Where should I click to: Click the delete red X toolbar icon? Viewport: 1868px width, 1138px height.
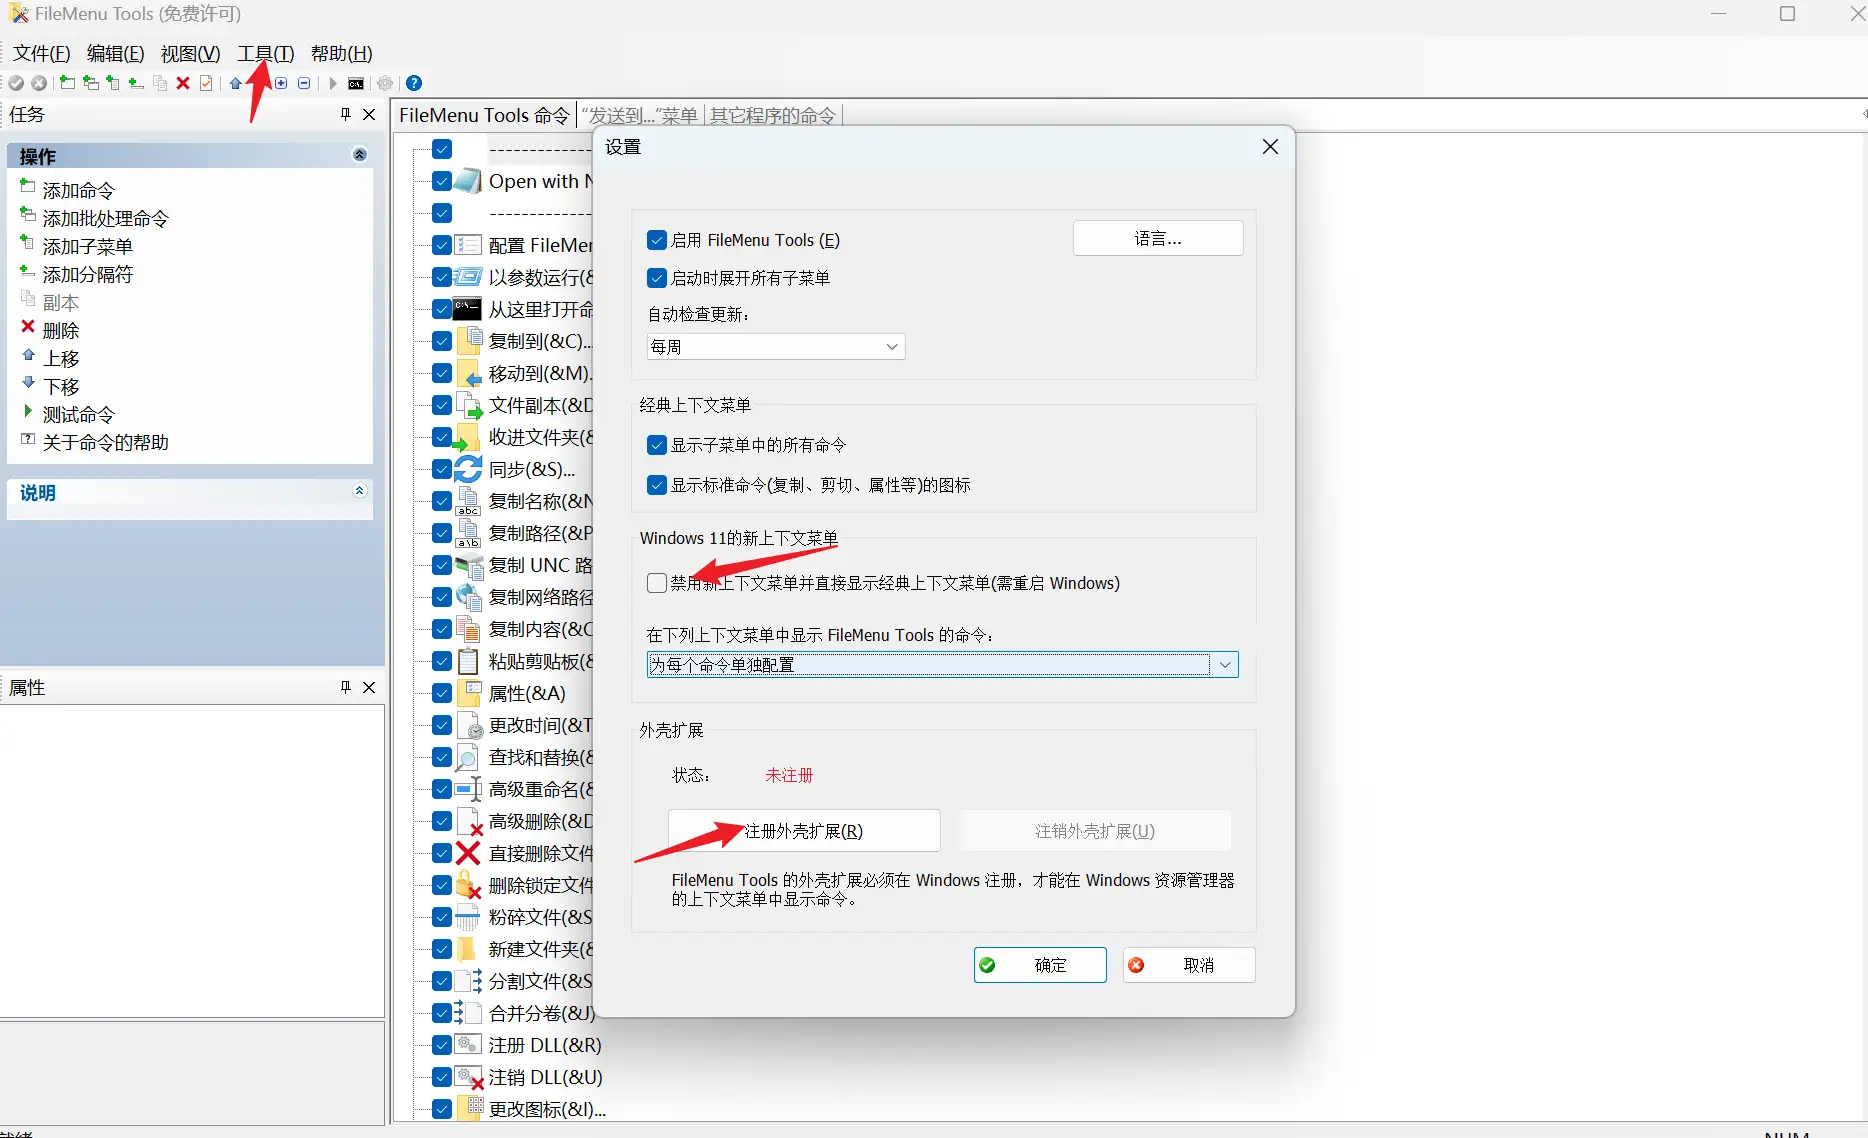(x=182, y=83)
